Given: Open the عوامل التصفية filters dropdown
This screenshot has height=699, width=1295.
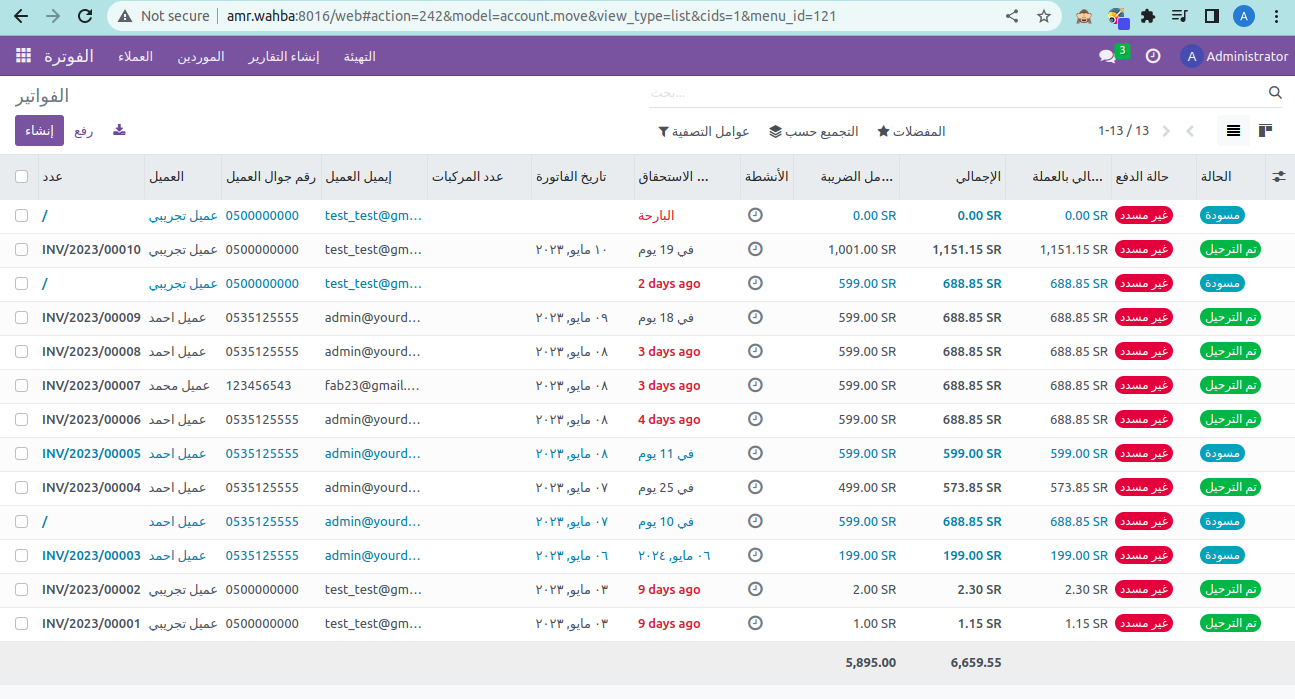Looking at the screenshot, I should (x=703, y=131).
